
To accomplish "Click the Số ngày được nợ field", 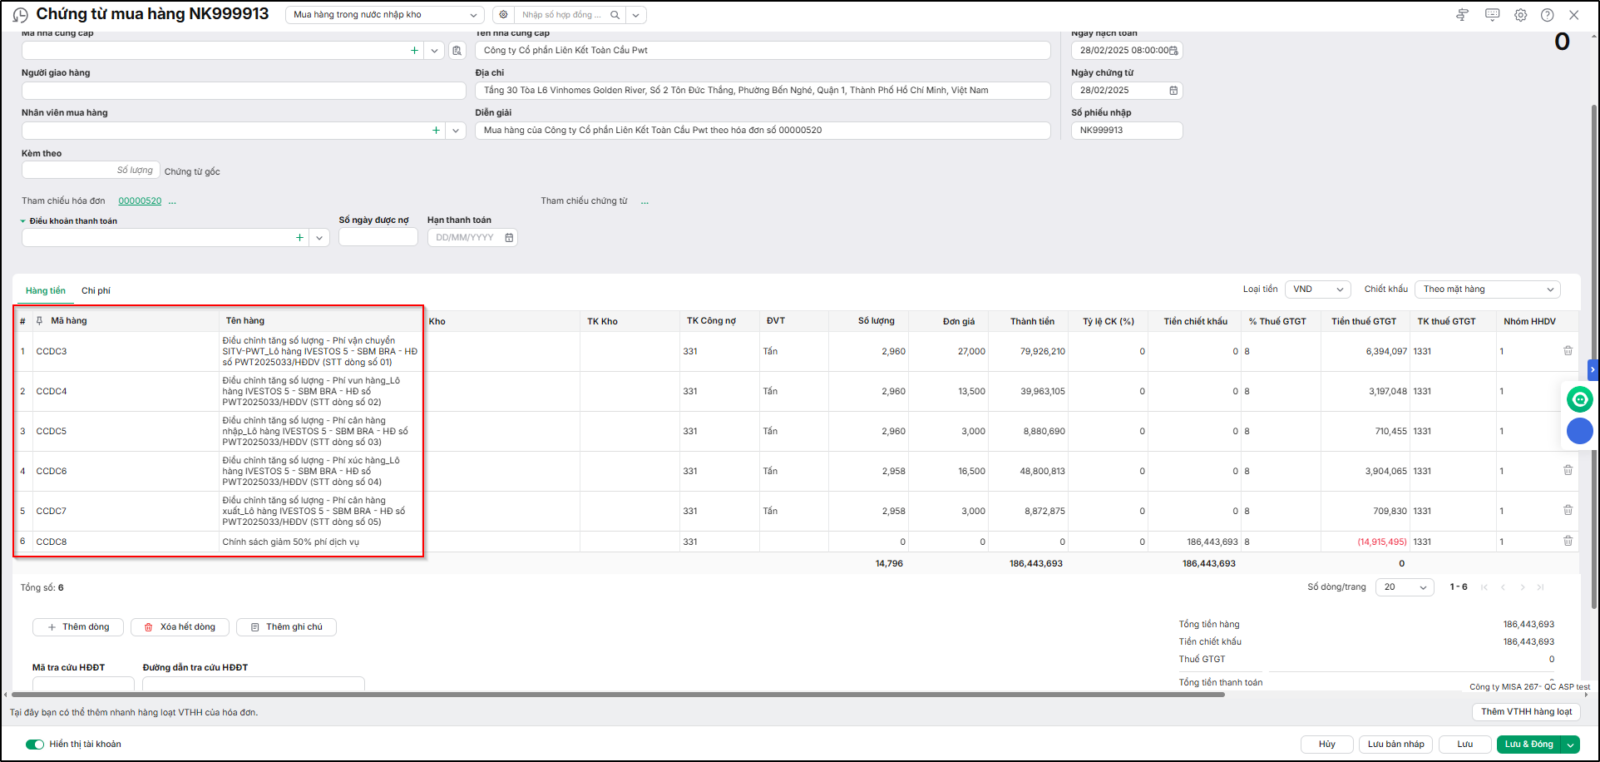I will (378, 238).
